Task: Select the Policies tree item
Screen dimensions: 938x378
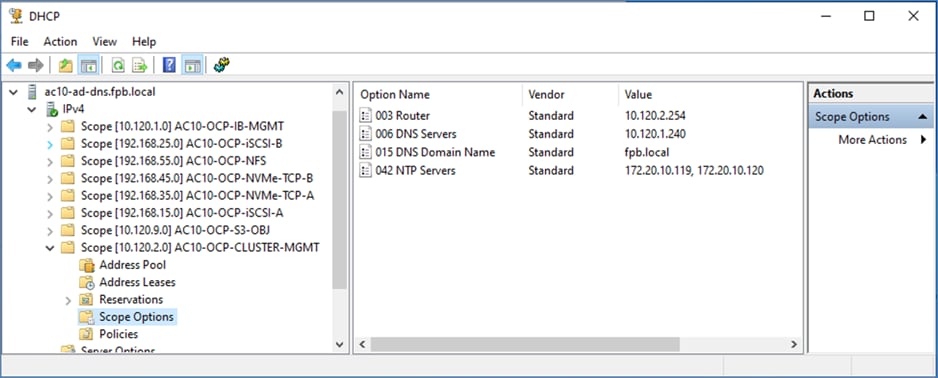Action: [x=118, y=334]
